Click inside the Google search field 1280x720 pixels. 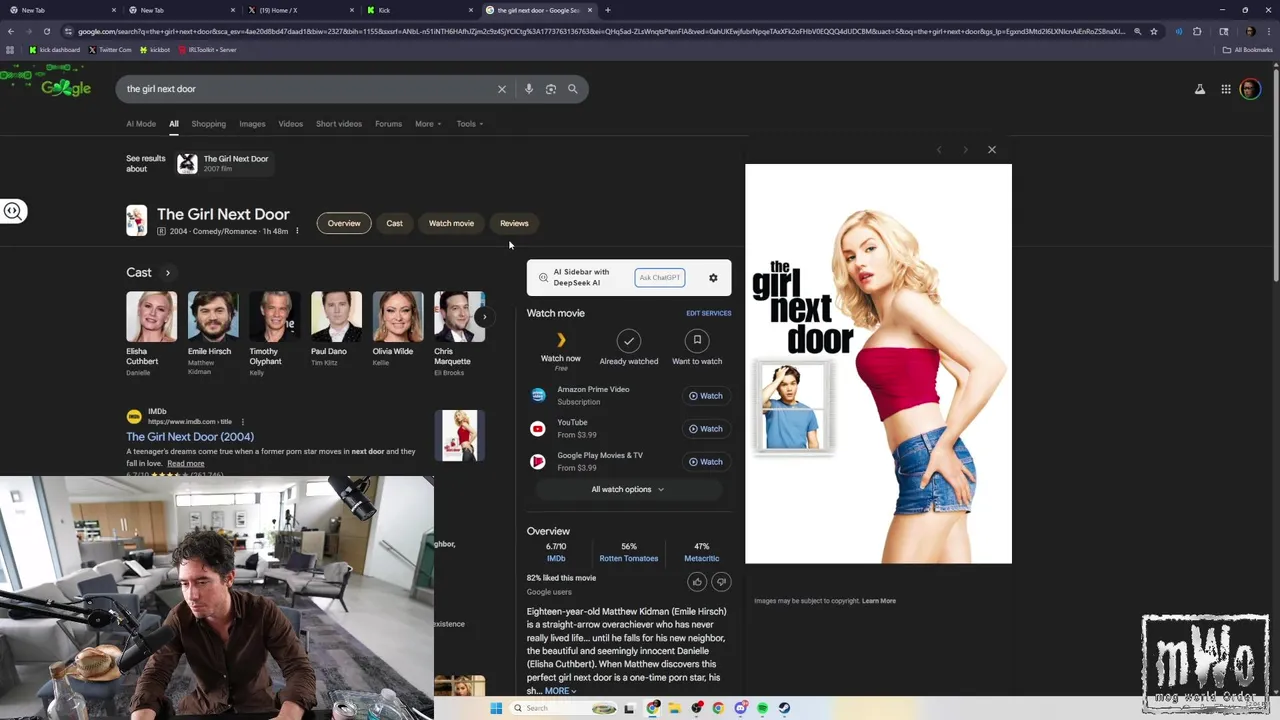tap(305, 89)
